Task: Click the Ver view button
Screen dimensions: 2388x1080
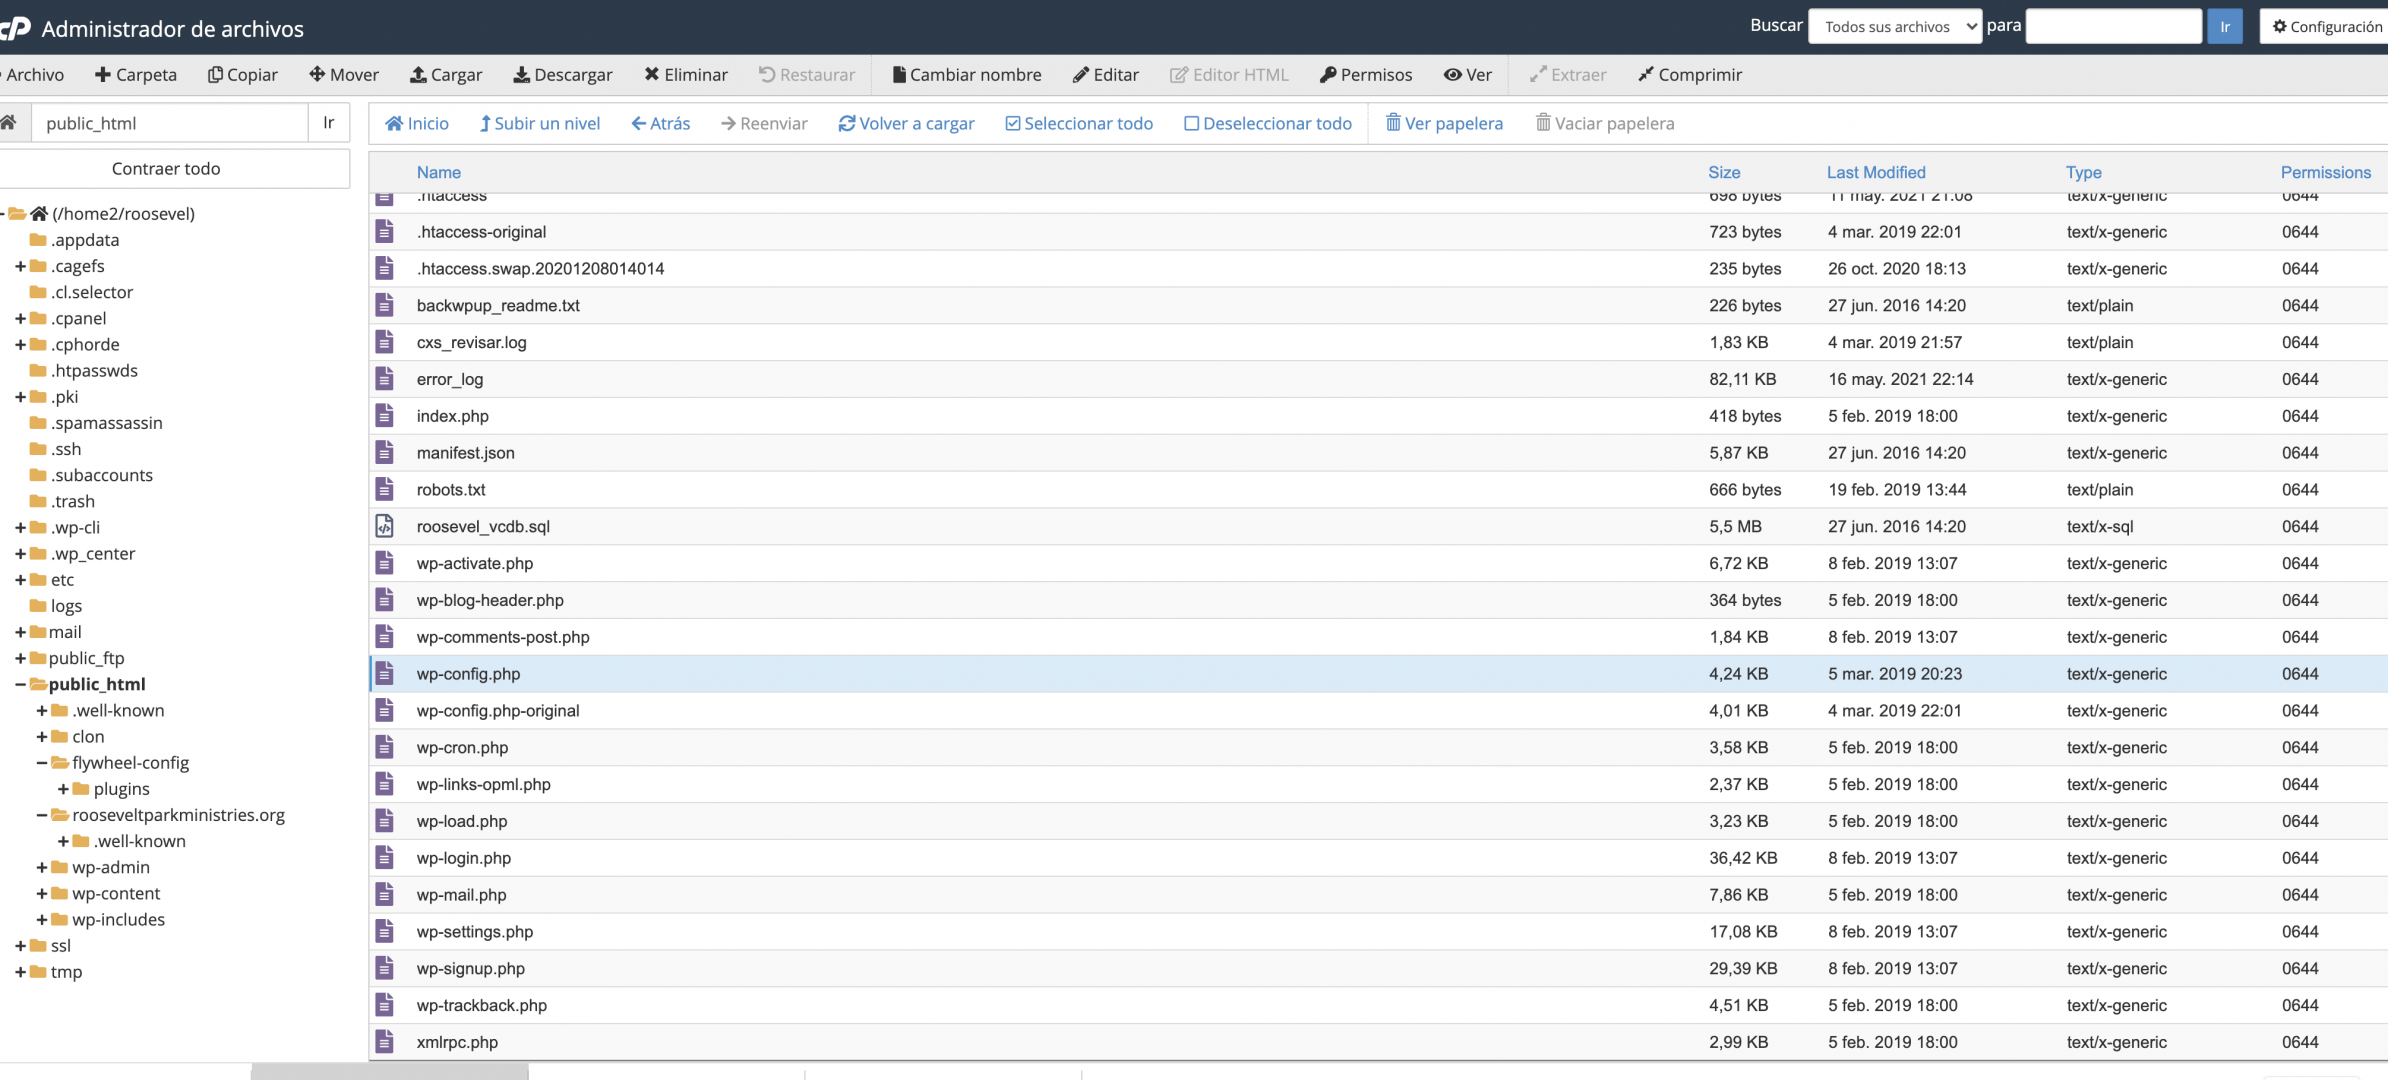Action: point(1468,75)
